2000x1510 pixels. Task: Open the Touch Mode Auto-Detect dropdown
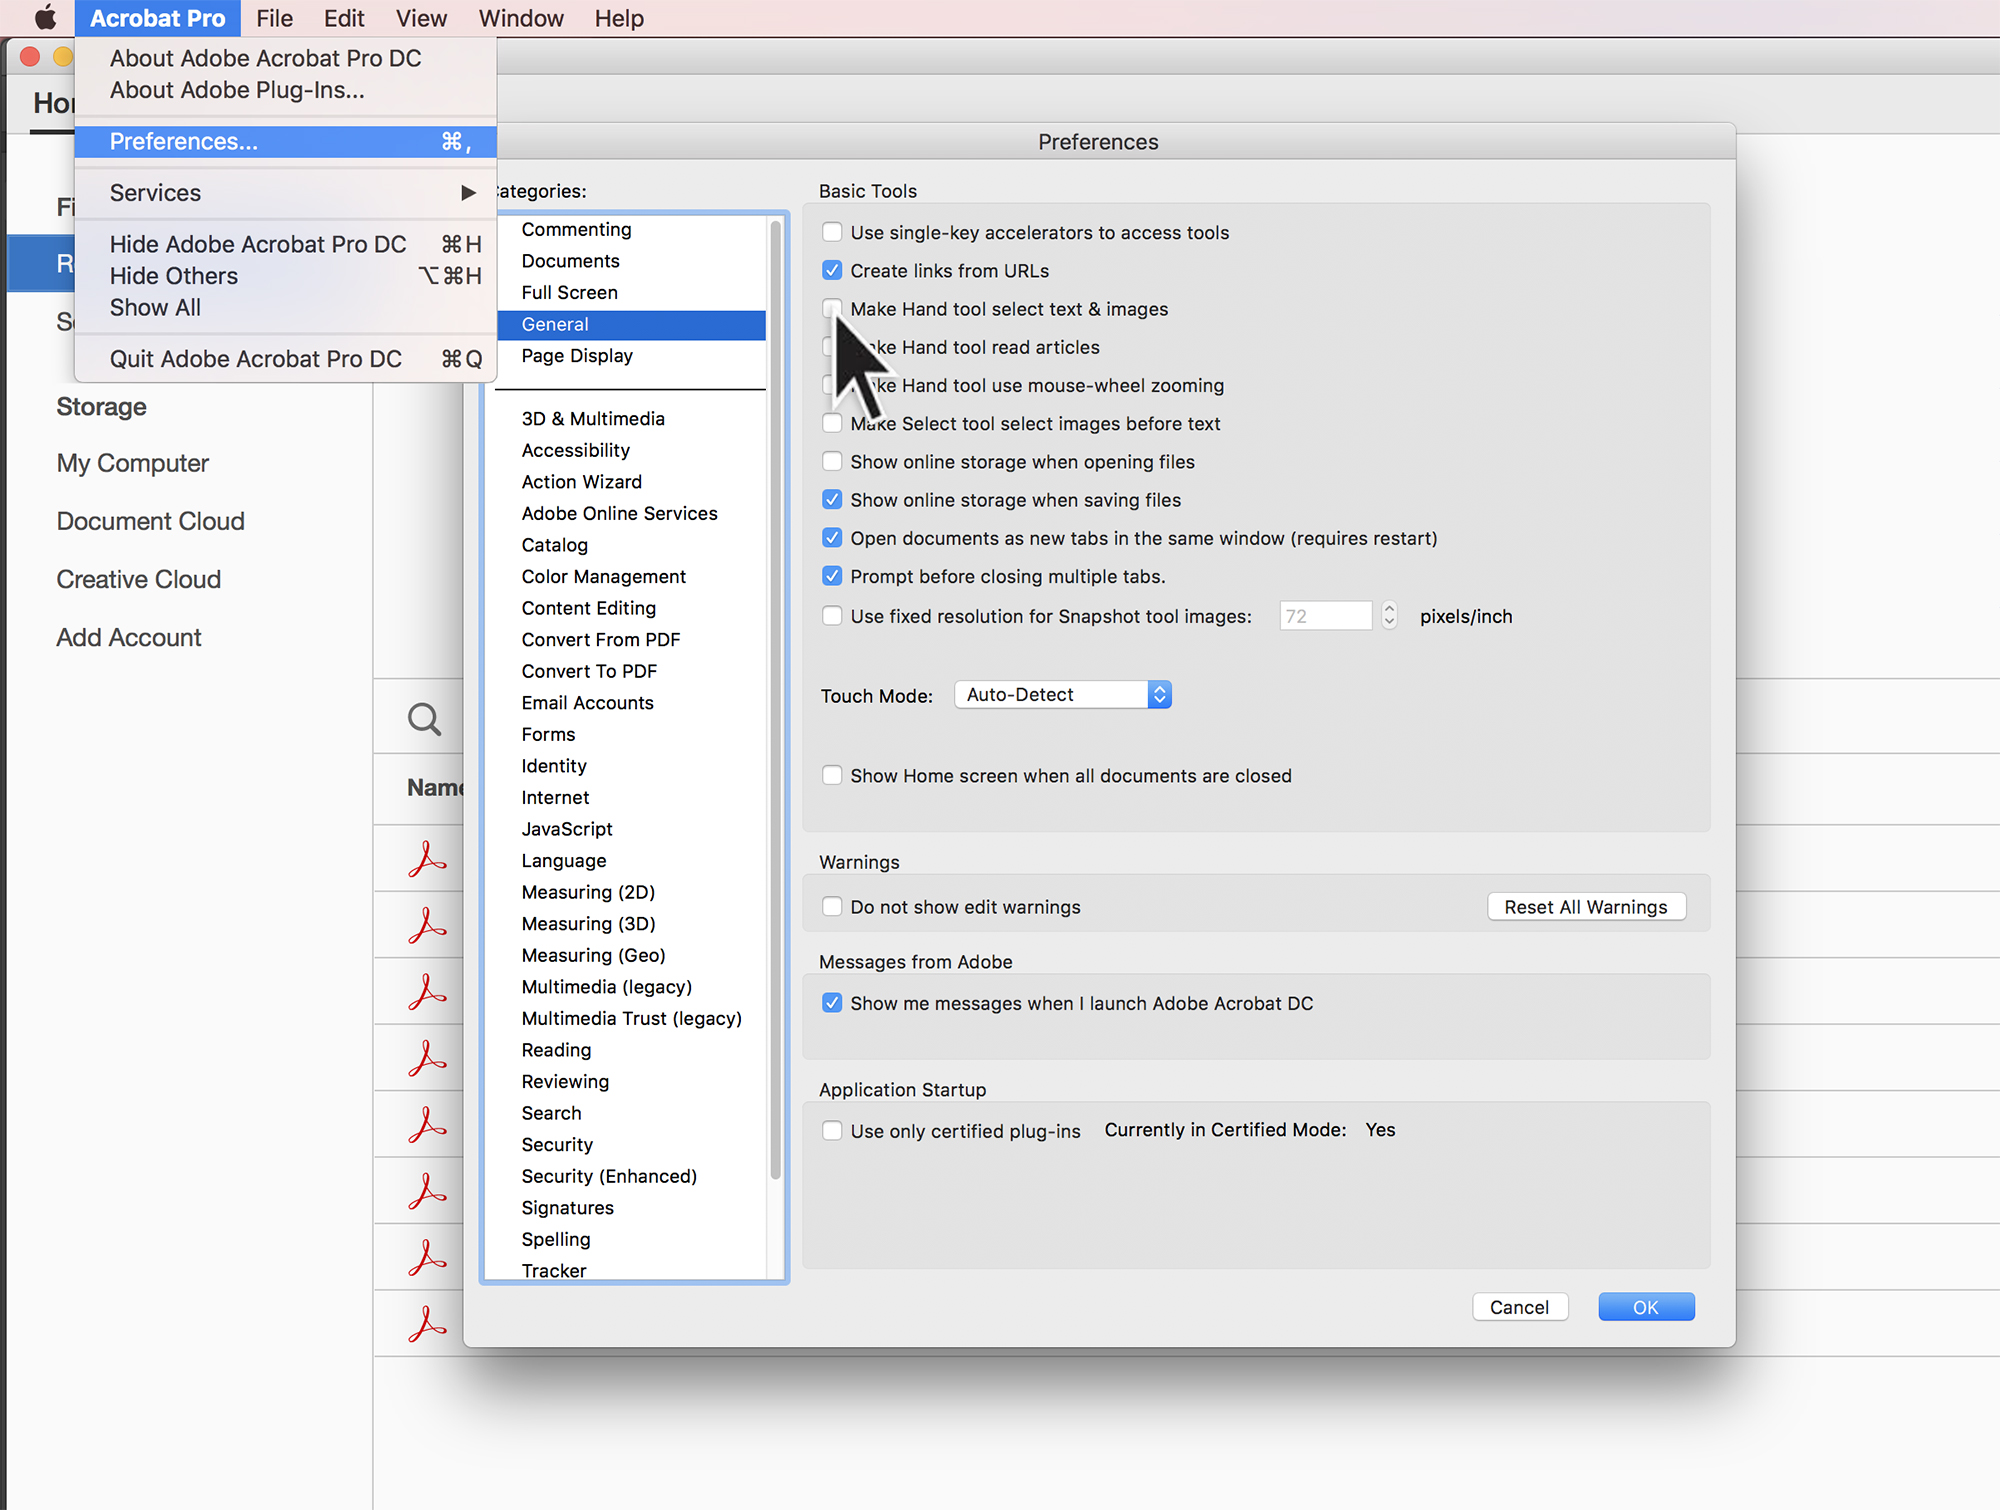(1062, 695)
